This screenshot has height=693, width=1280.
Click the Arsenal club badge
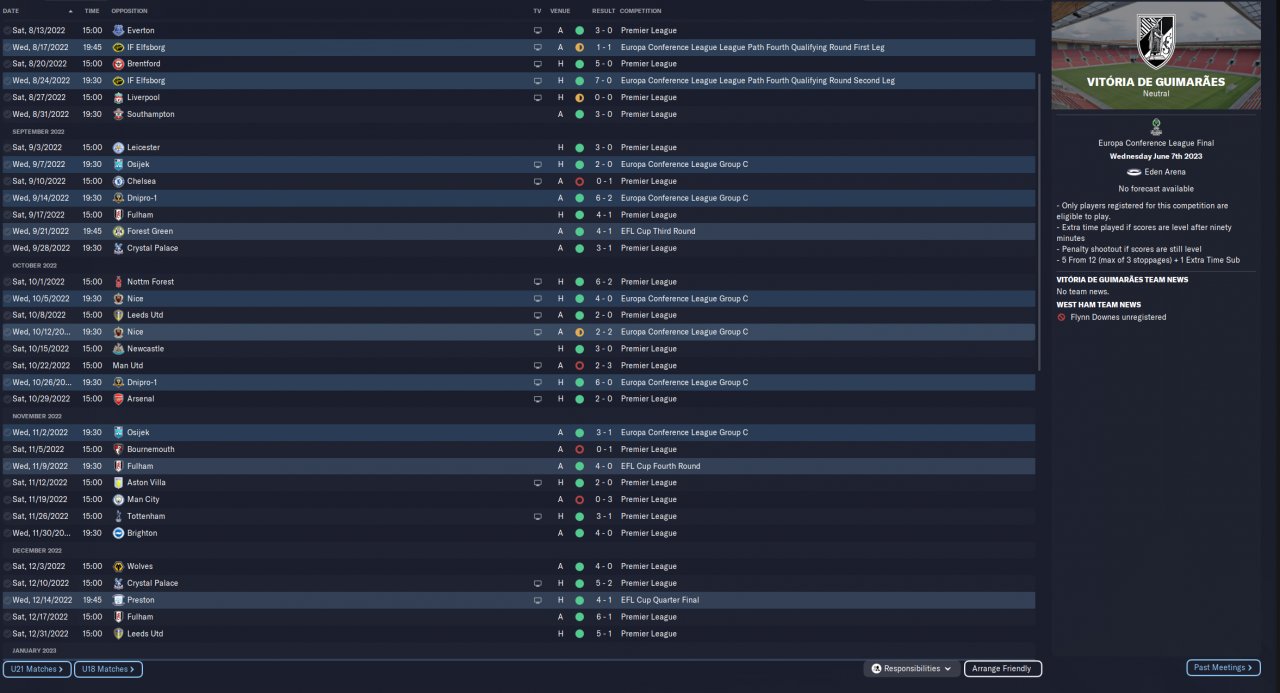118,399
